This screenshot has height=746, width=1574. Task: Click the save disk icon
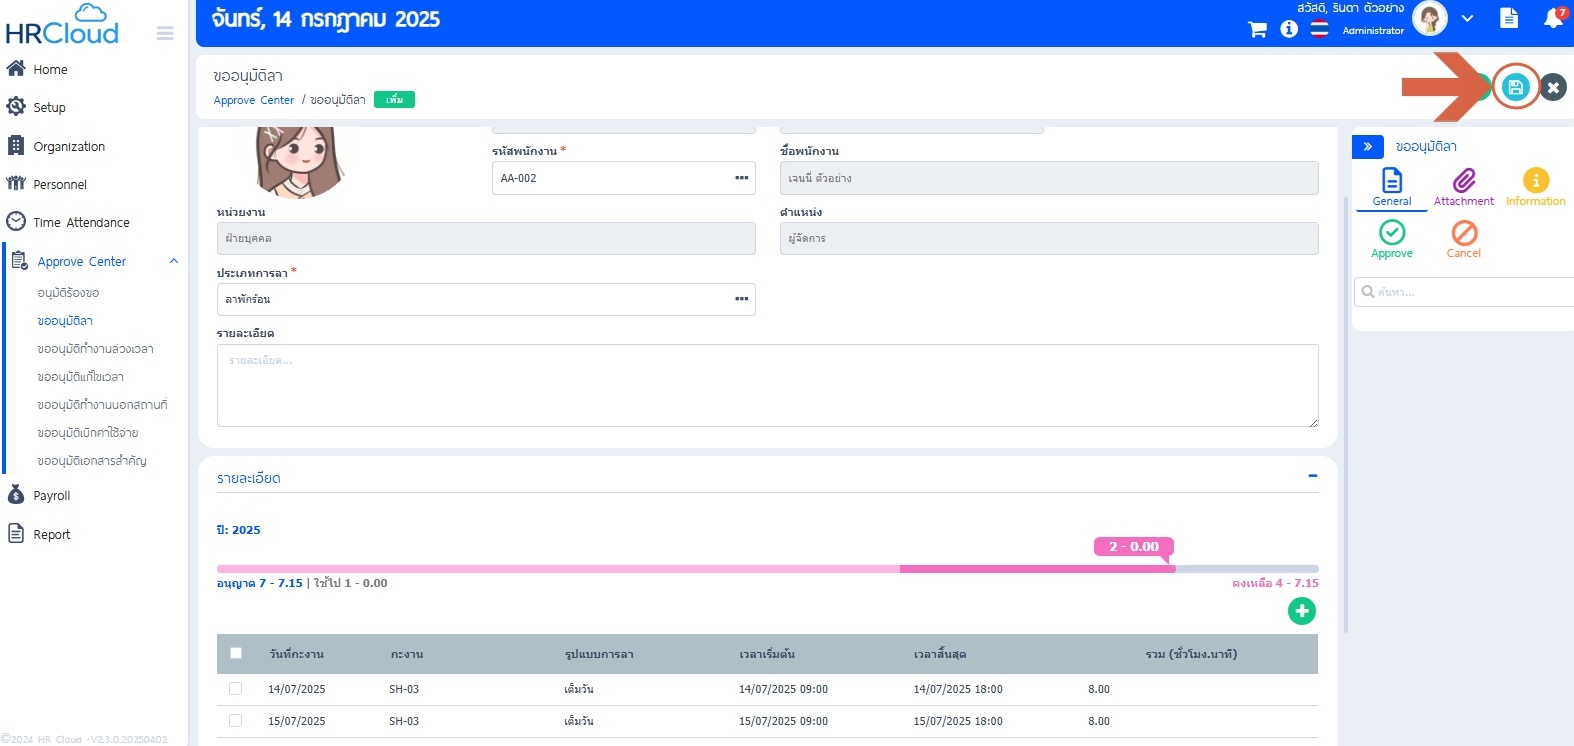pyautogui.click(x=1515, y=87)
